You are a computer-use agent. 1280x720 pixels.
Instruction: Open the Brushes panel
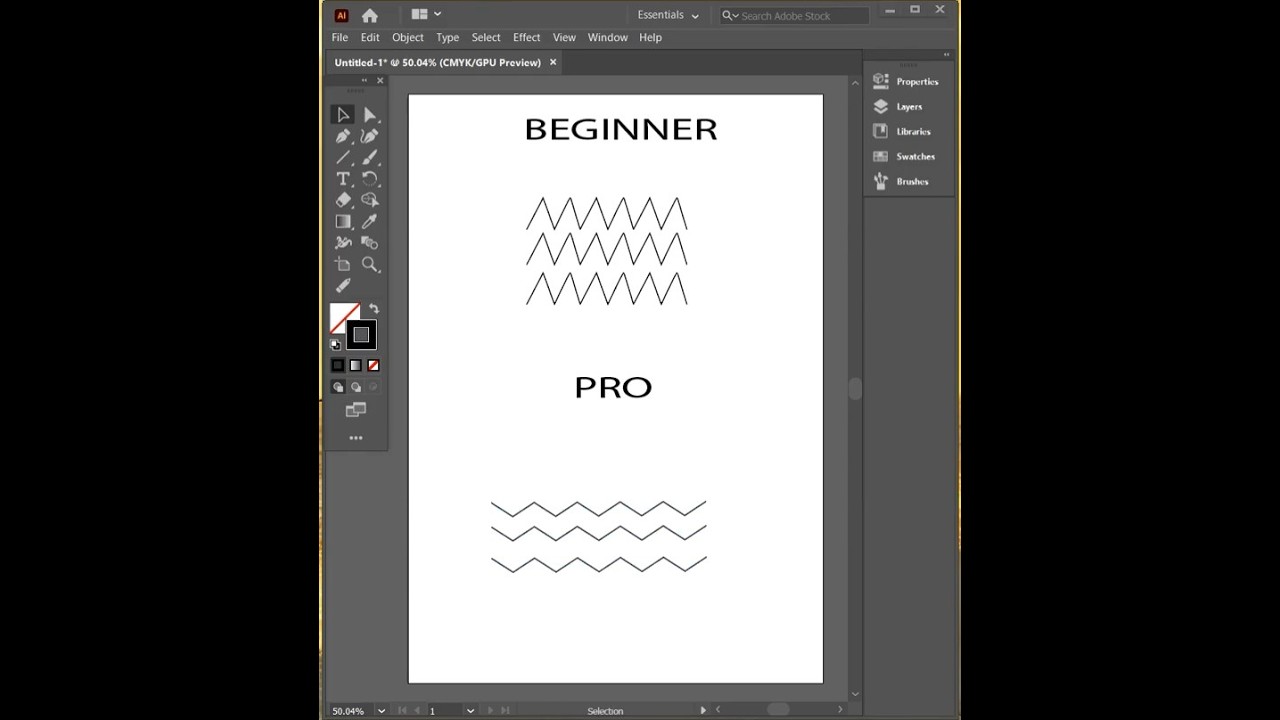(x=901, y=182)
